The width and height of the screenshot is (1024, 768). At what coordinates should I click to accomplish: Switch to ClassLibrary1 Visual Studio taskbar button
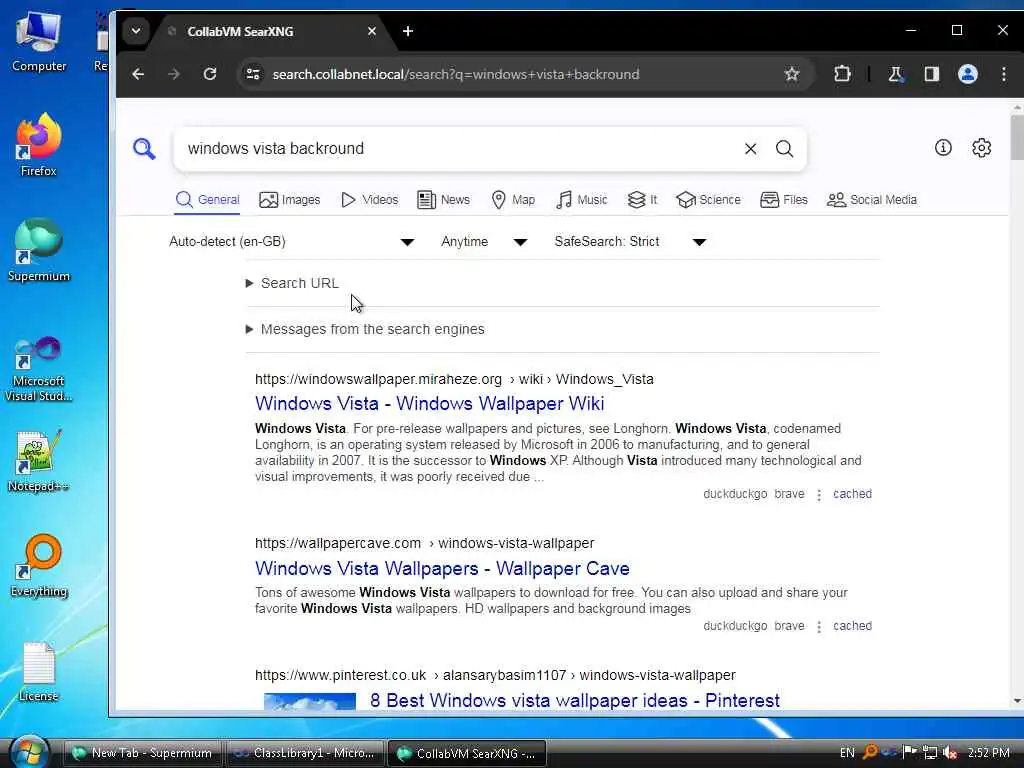coord(305,753)
